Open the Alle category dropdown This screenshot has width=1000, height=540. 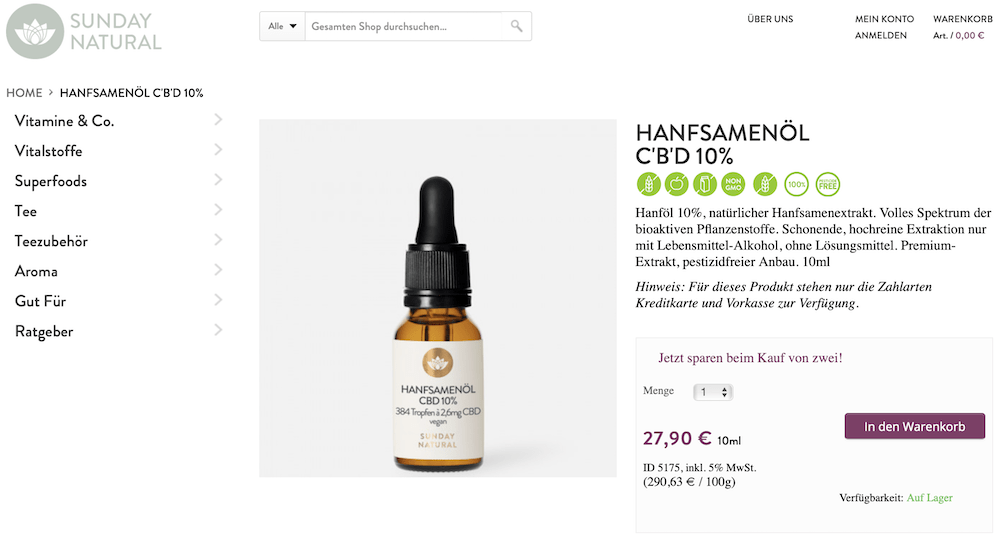283,26
